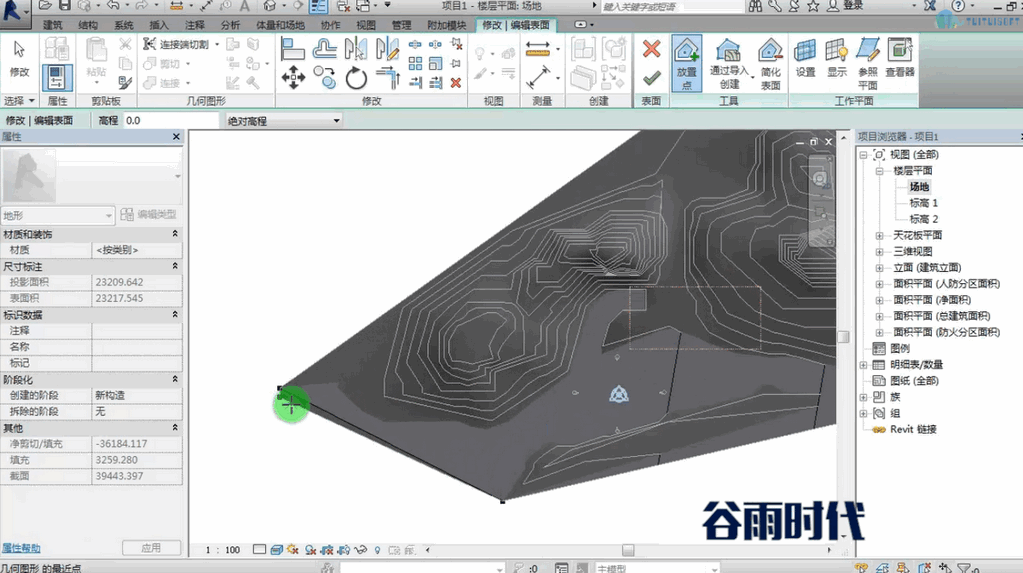
Task: Click 编辑类型 (Edit Type) button
Action: tap(149, 215)
